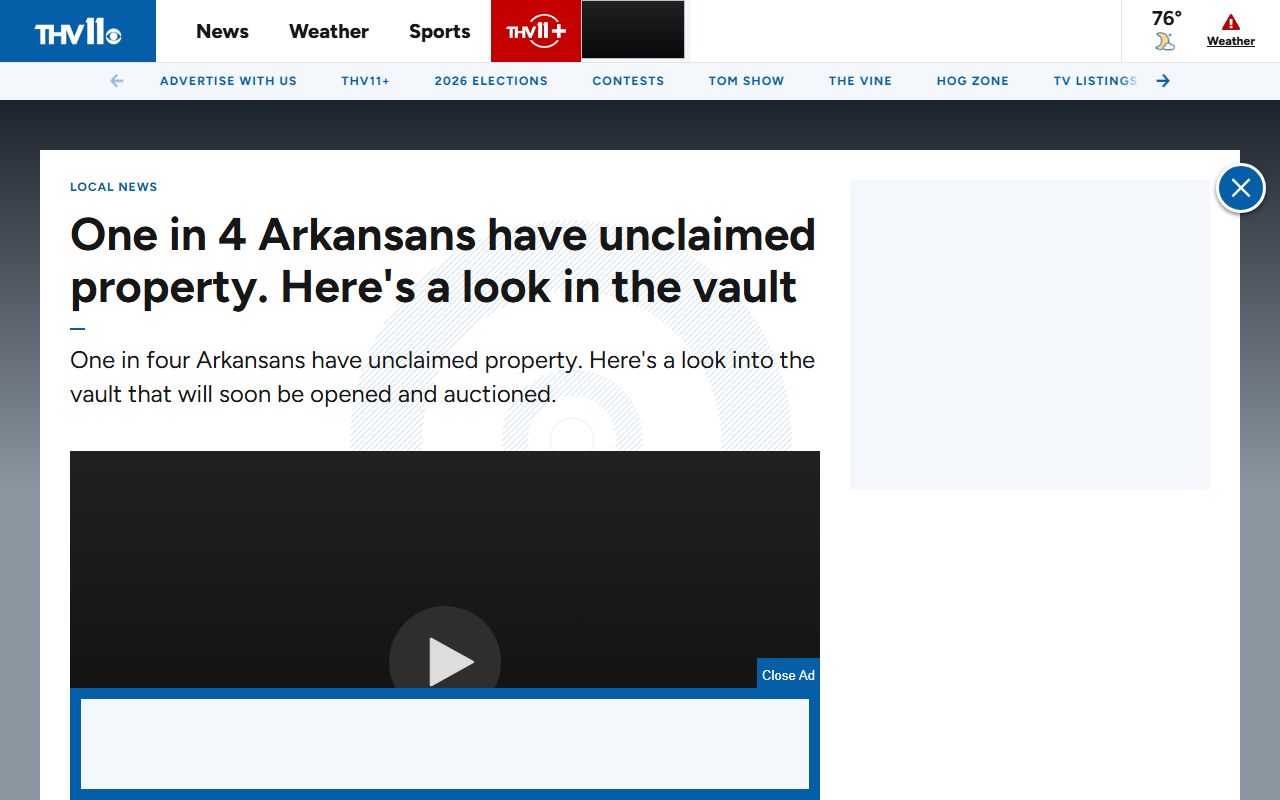Open THV11+ subnav link
The image size is (1280, 800).
(365, 81)
